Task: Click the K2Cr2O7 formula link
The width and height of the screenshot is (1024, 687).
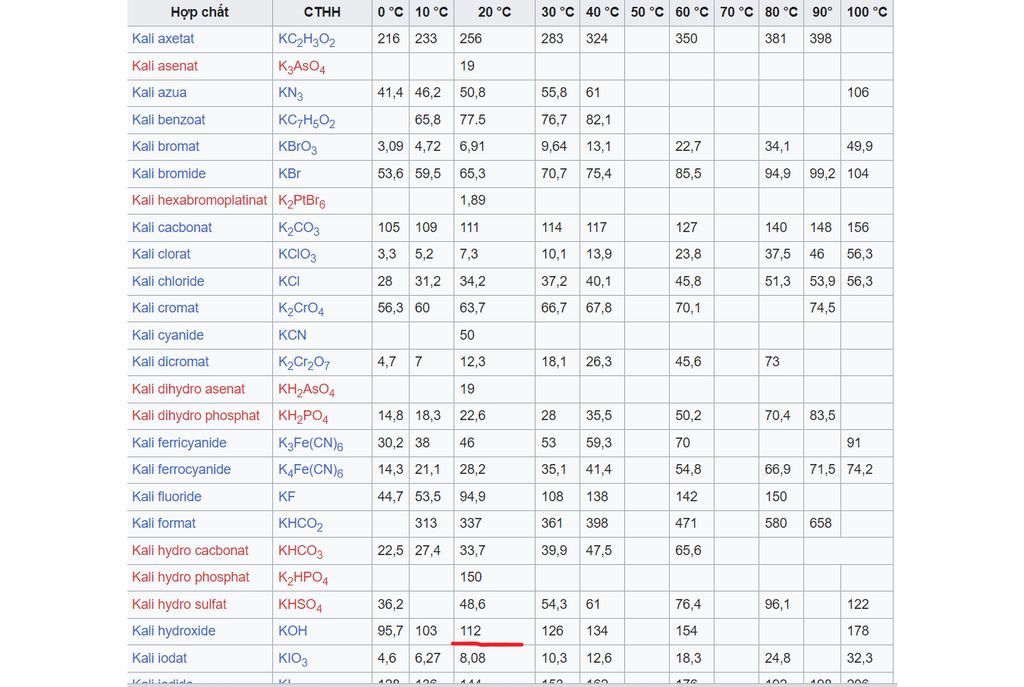Action: coord(304,363)
